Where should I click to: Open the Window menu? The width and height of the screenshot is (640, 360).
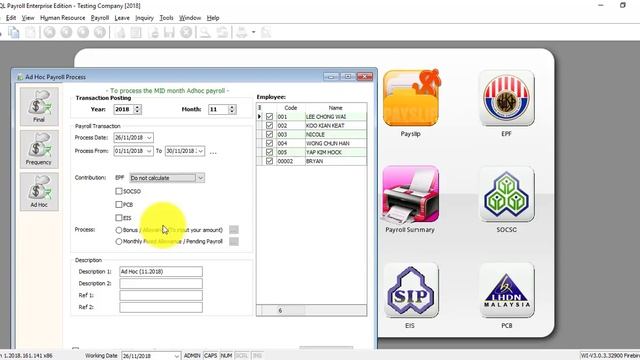pos(190,18)
